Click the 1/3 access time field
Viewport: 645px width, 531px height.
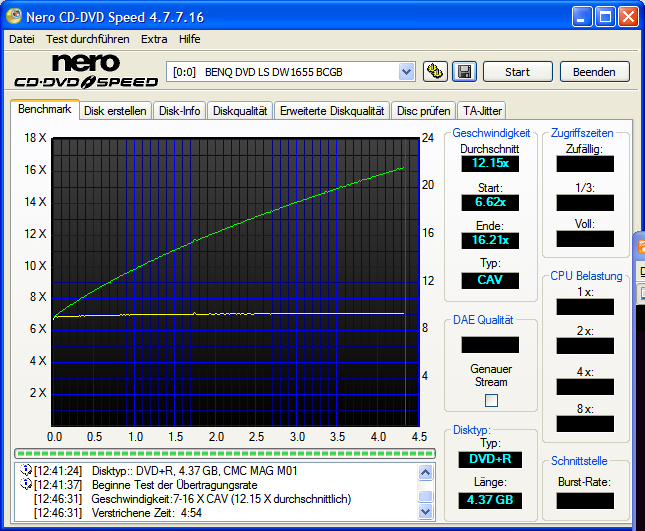click(585, 202)
